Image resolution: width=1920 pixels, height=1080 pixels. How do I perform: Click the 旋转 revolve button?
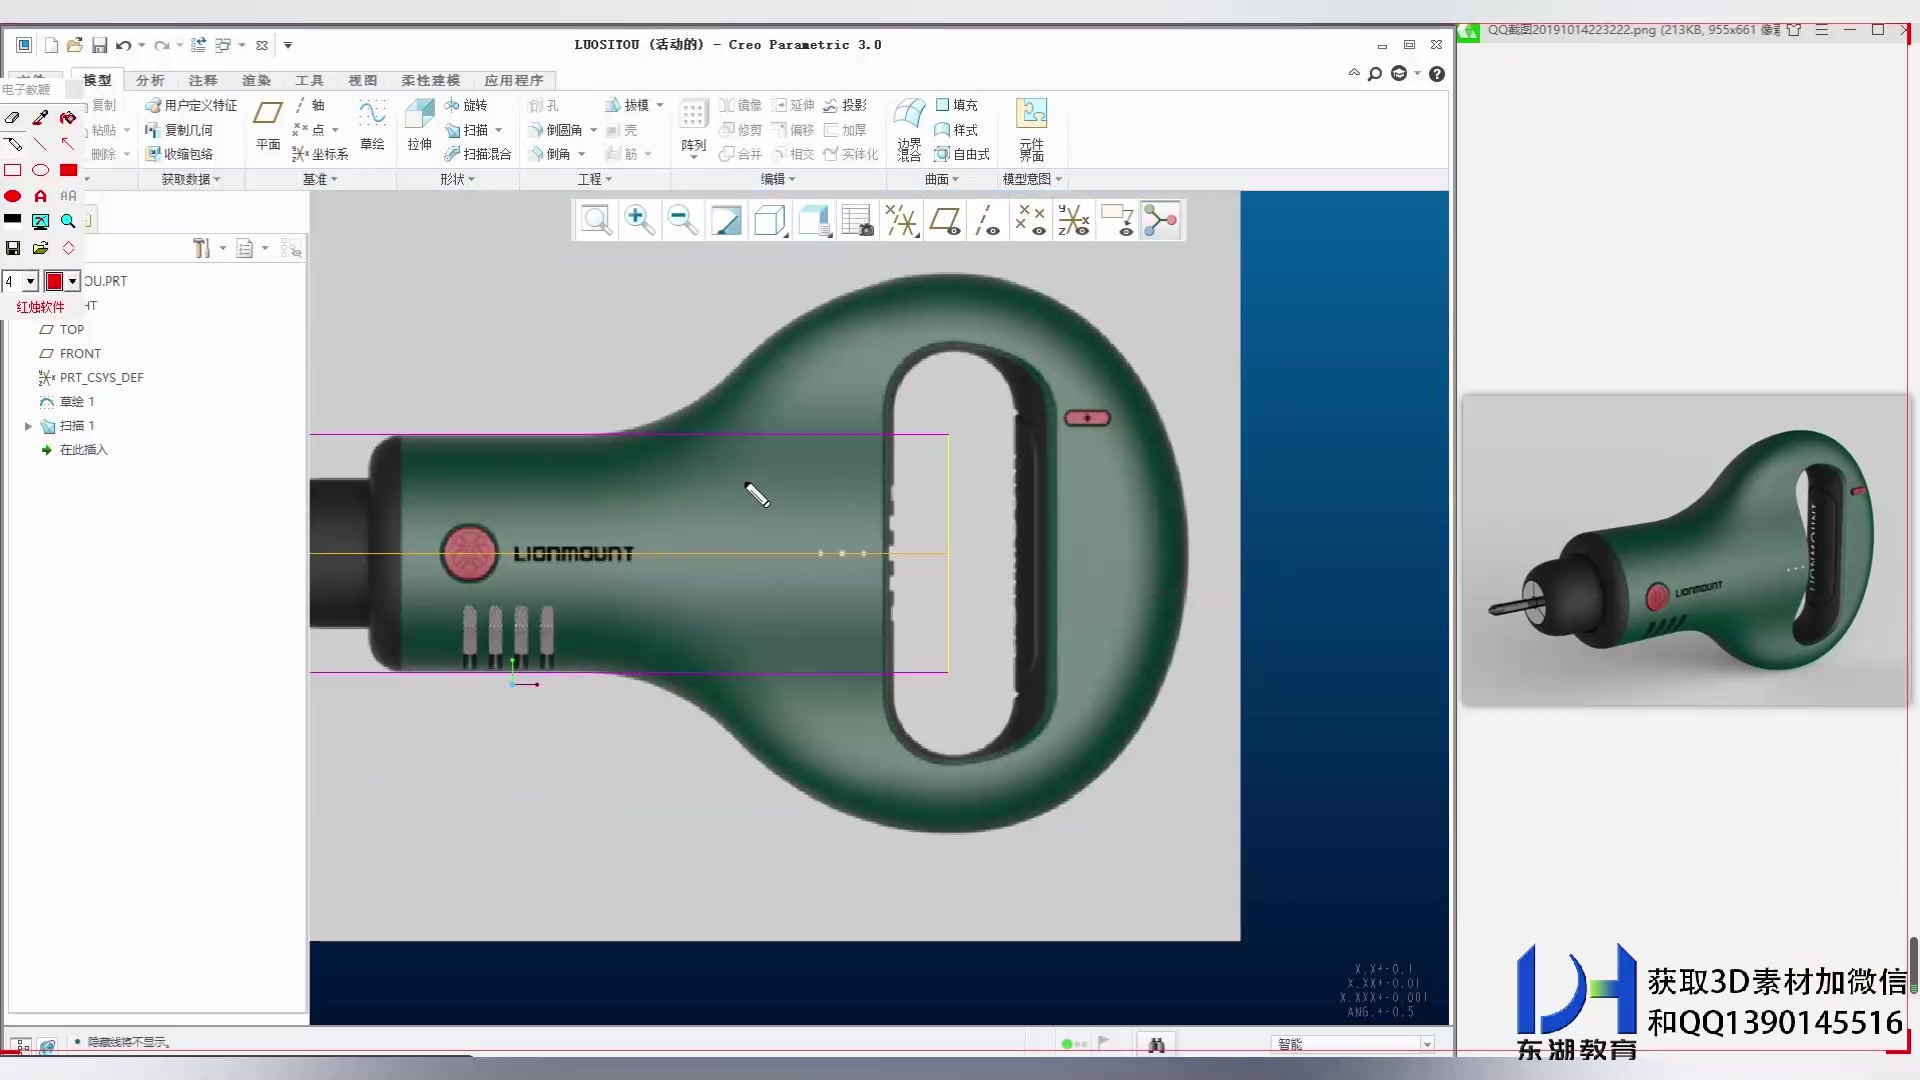tap(466, 105)
